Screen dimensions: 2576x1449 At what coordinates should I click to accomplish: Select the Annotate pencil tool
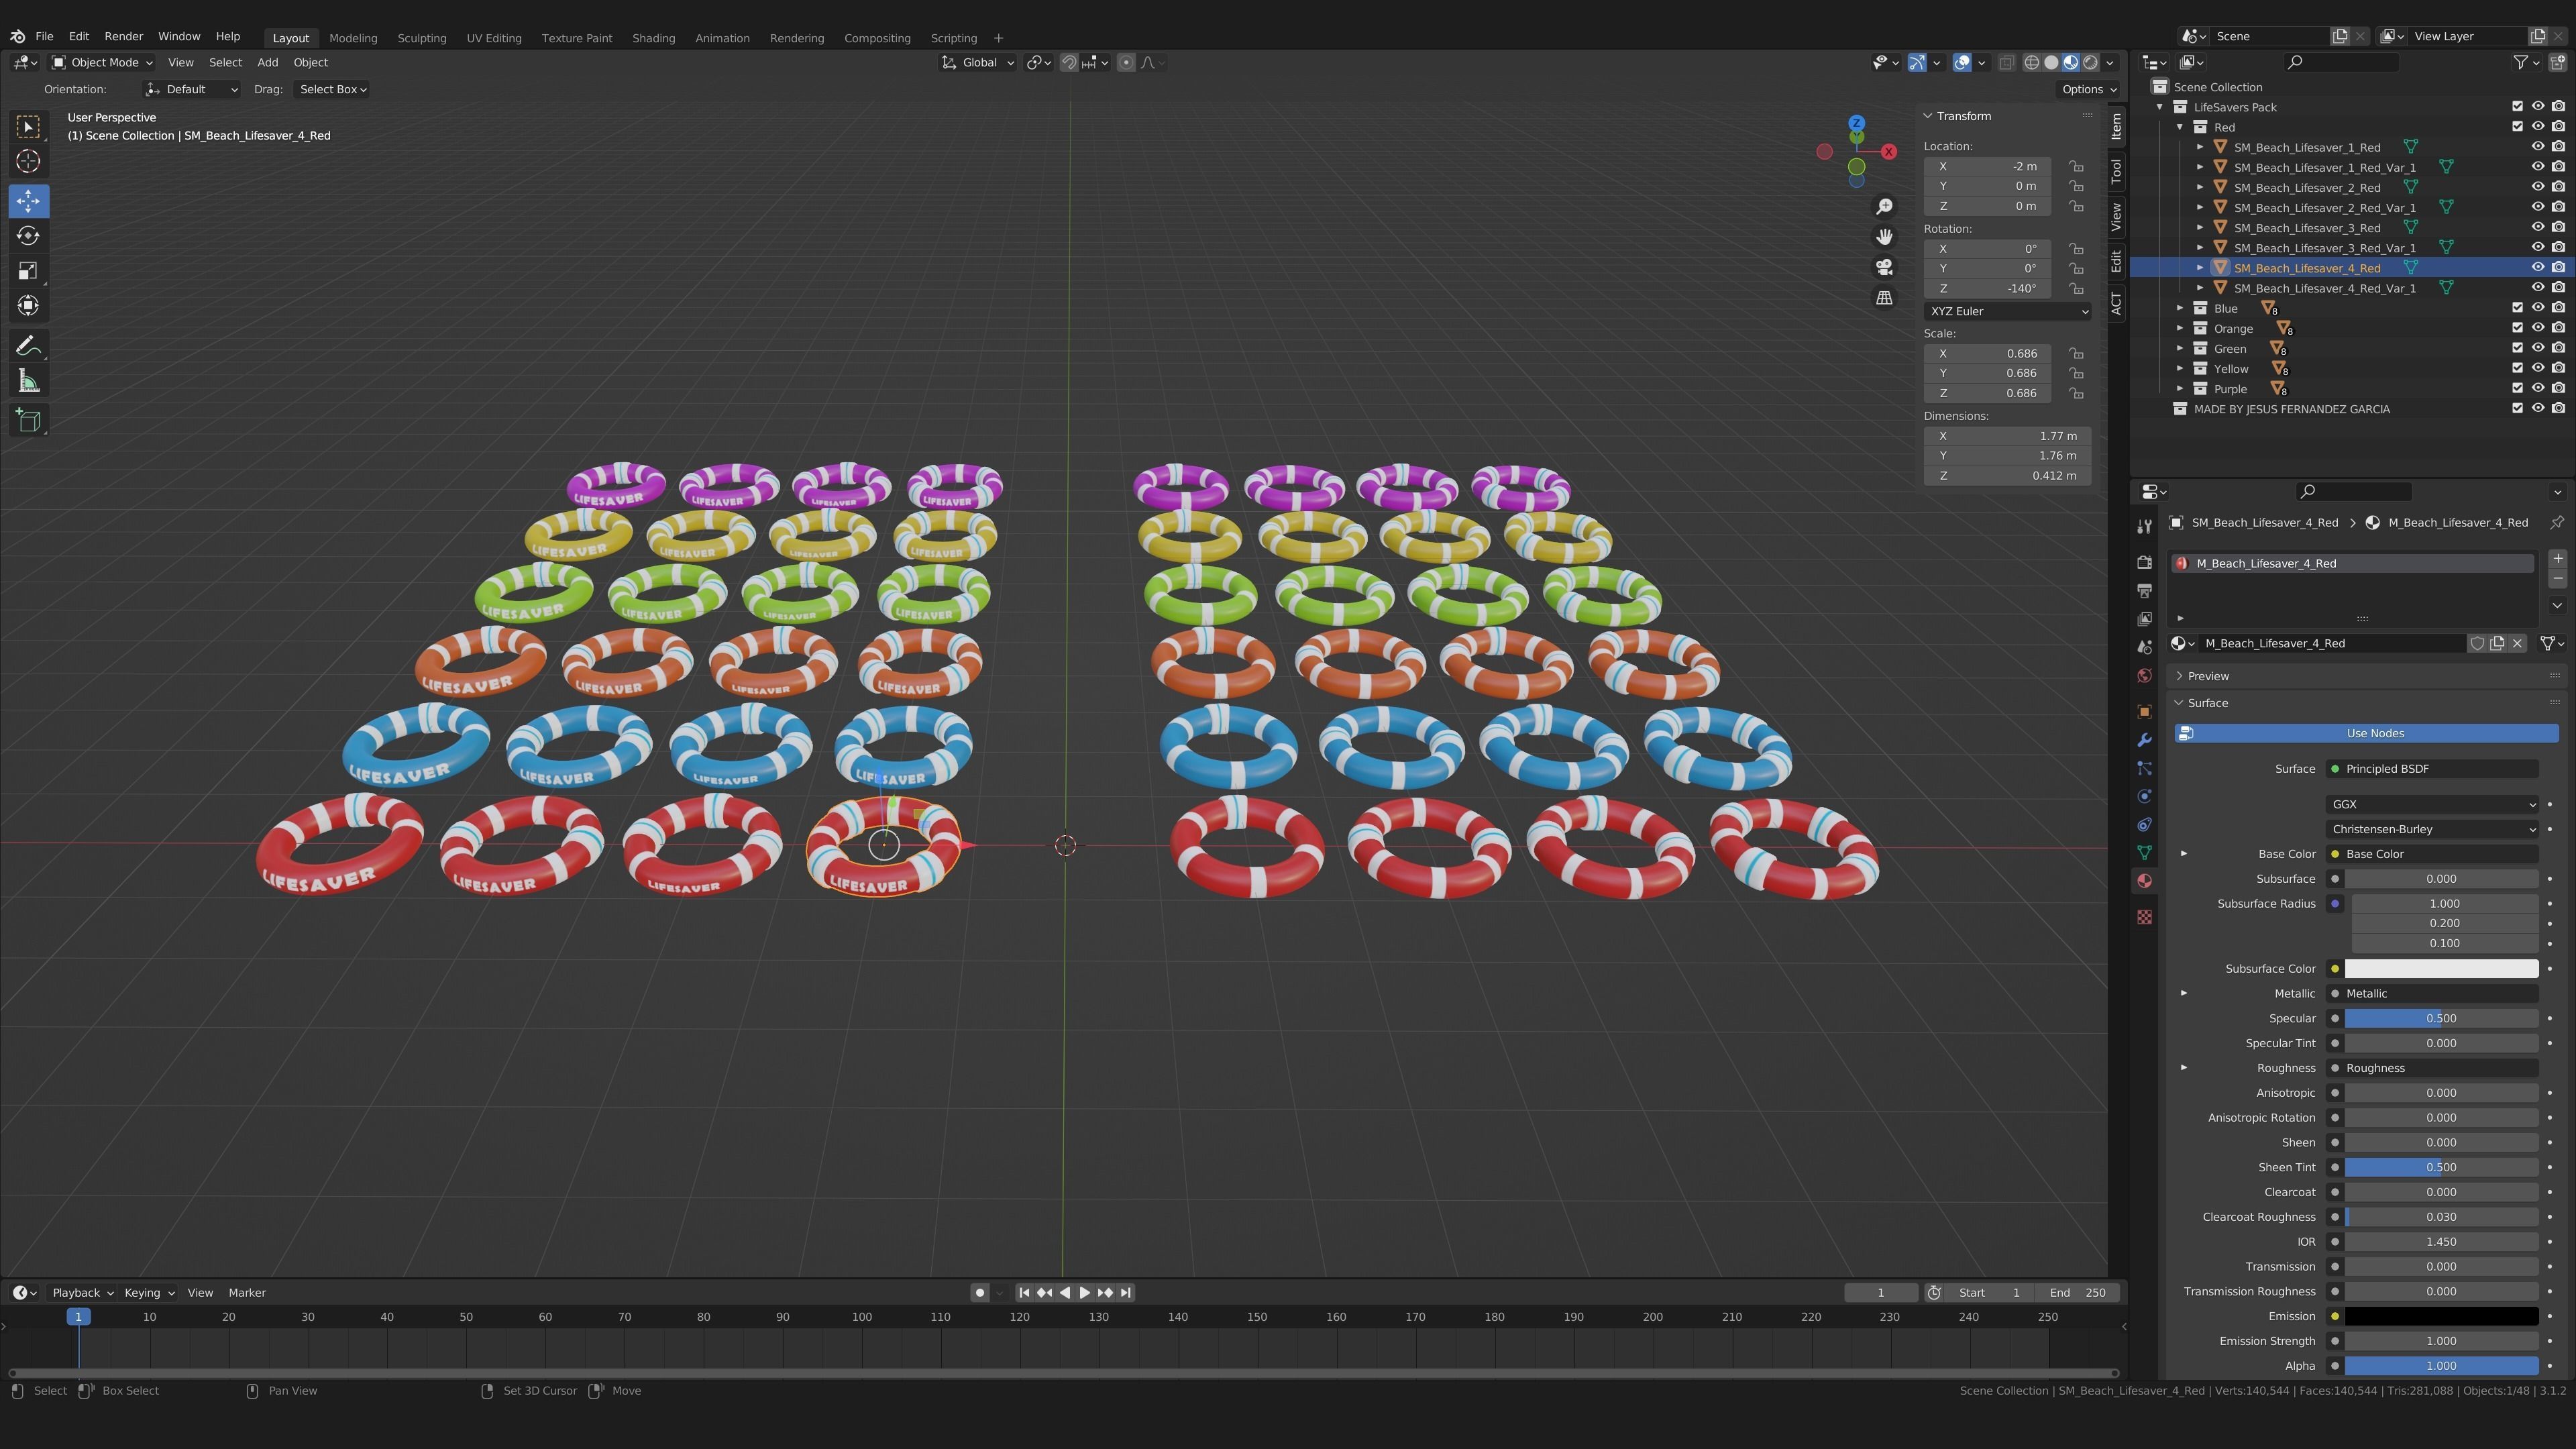[28, 346]
